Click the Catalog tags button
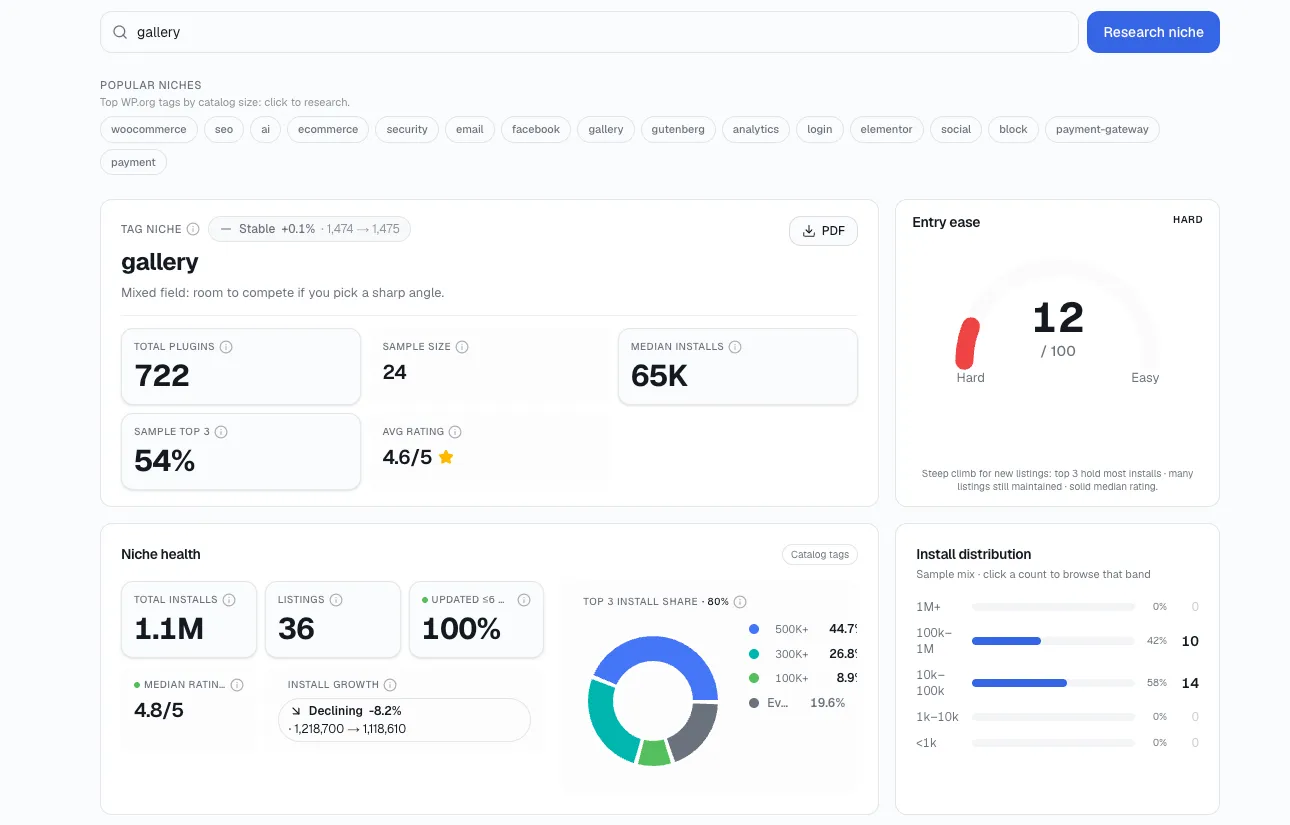 coord(819,555)
